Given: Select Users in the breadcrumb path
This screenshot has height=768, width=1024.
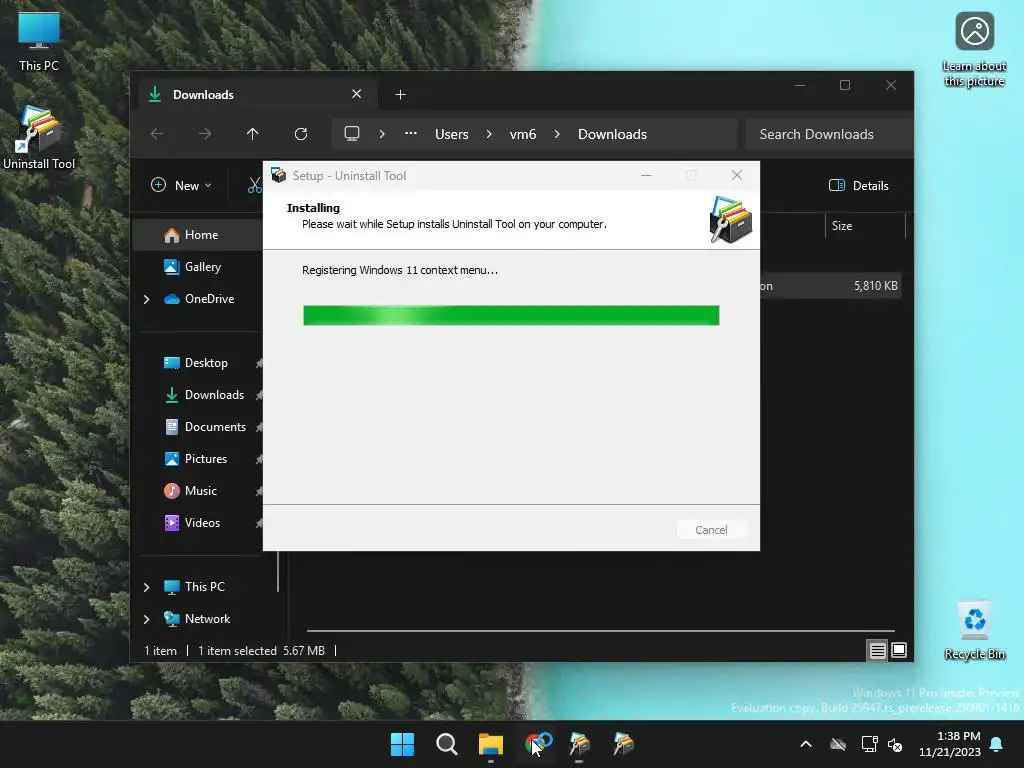Looking at the screenshot, I should 452,135.
